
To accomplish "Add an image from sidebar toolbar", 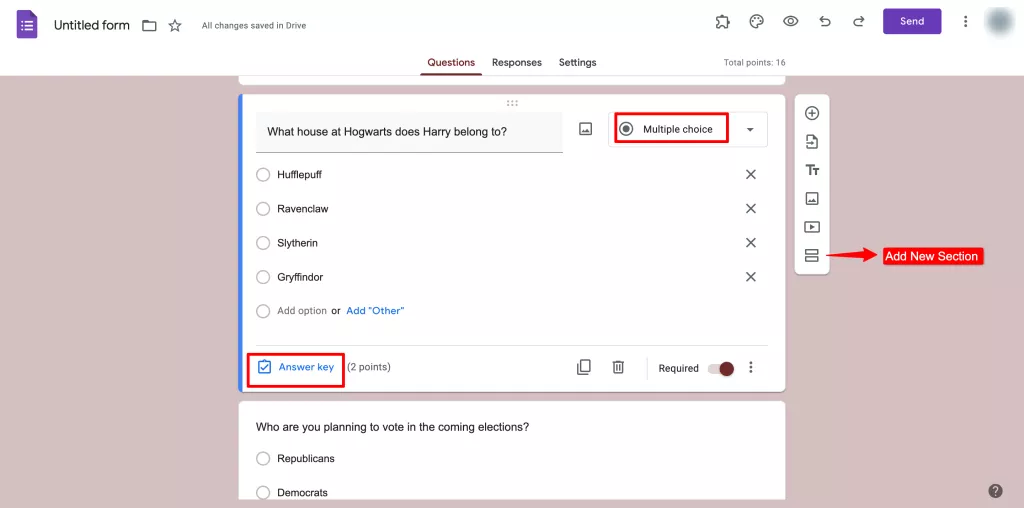I will click(812, 198).
